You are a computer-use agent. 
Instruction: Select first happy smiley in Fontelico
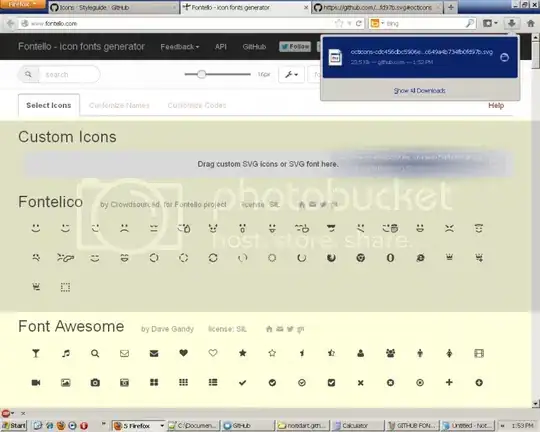(36, 228)
